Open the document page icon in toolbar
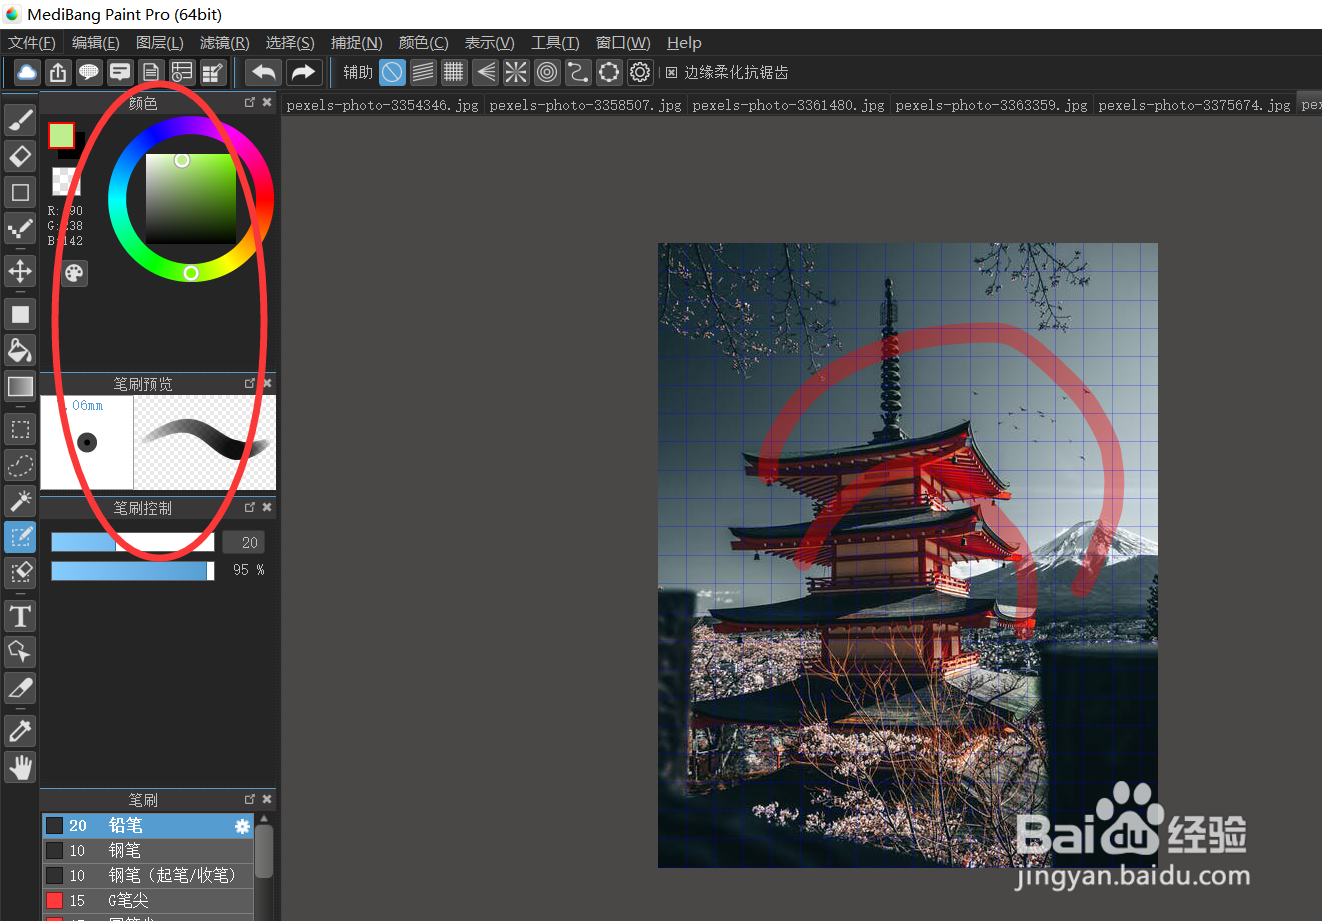This screenshot has width=1322, height=921. click(x=151, y=72)
